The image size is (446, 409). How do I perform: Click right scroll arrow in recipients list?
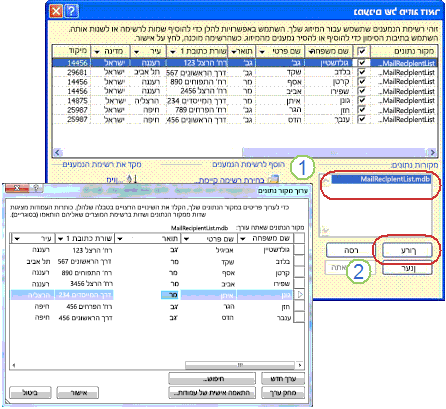pos(432,152)
